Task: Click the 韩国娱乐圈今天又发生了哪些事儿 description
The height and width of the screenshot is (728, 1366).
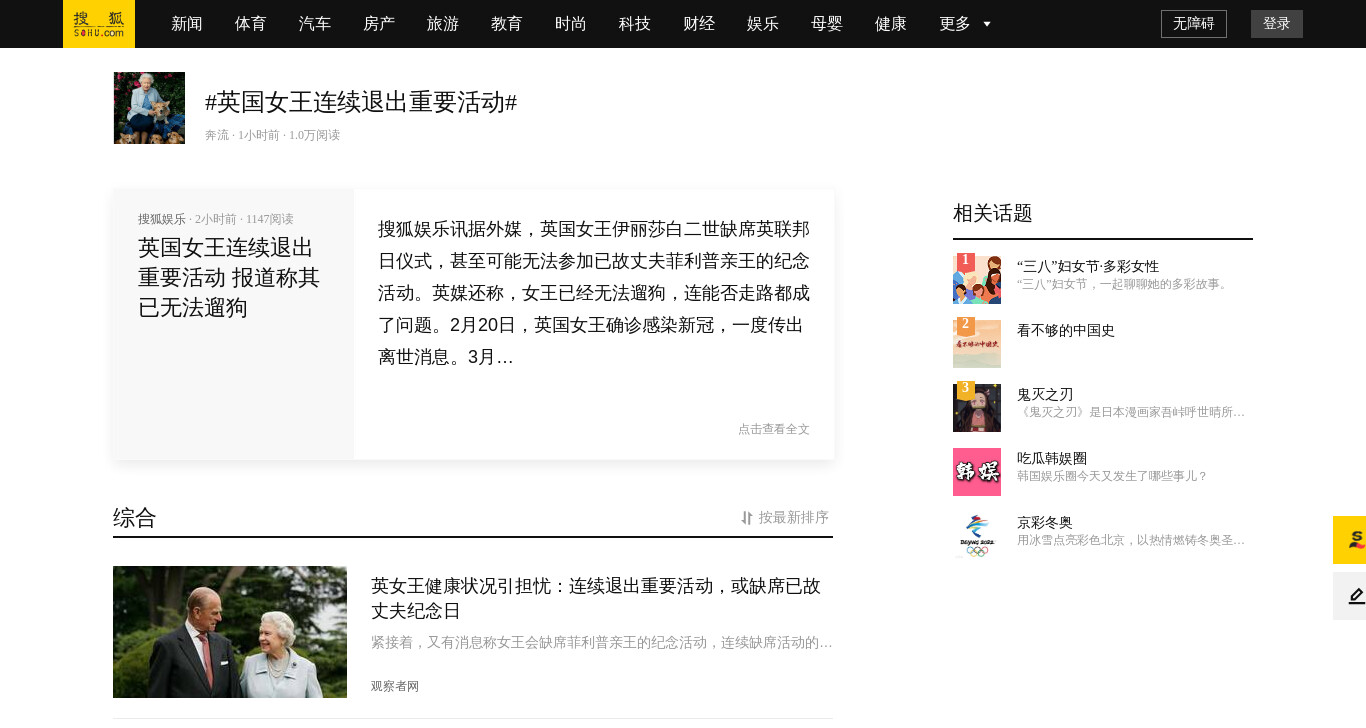Action: (1112, 476)
